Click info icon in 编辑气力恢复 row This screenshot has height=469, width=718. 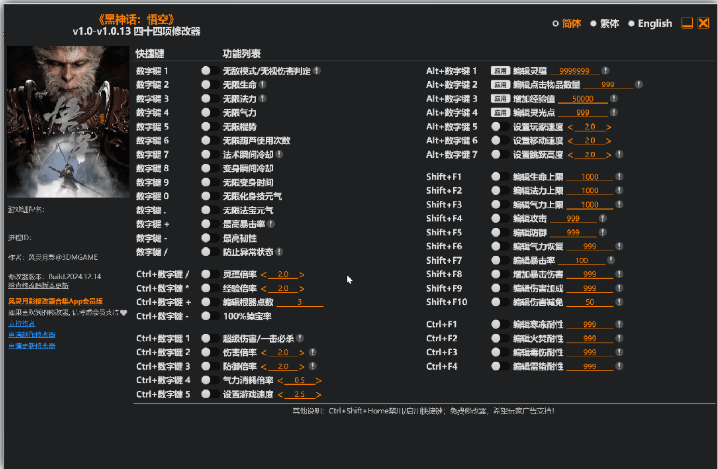tap(619, 246)
